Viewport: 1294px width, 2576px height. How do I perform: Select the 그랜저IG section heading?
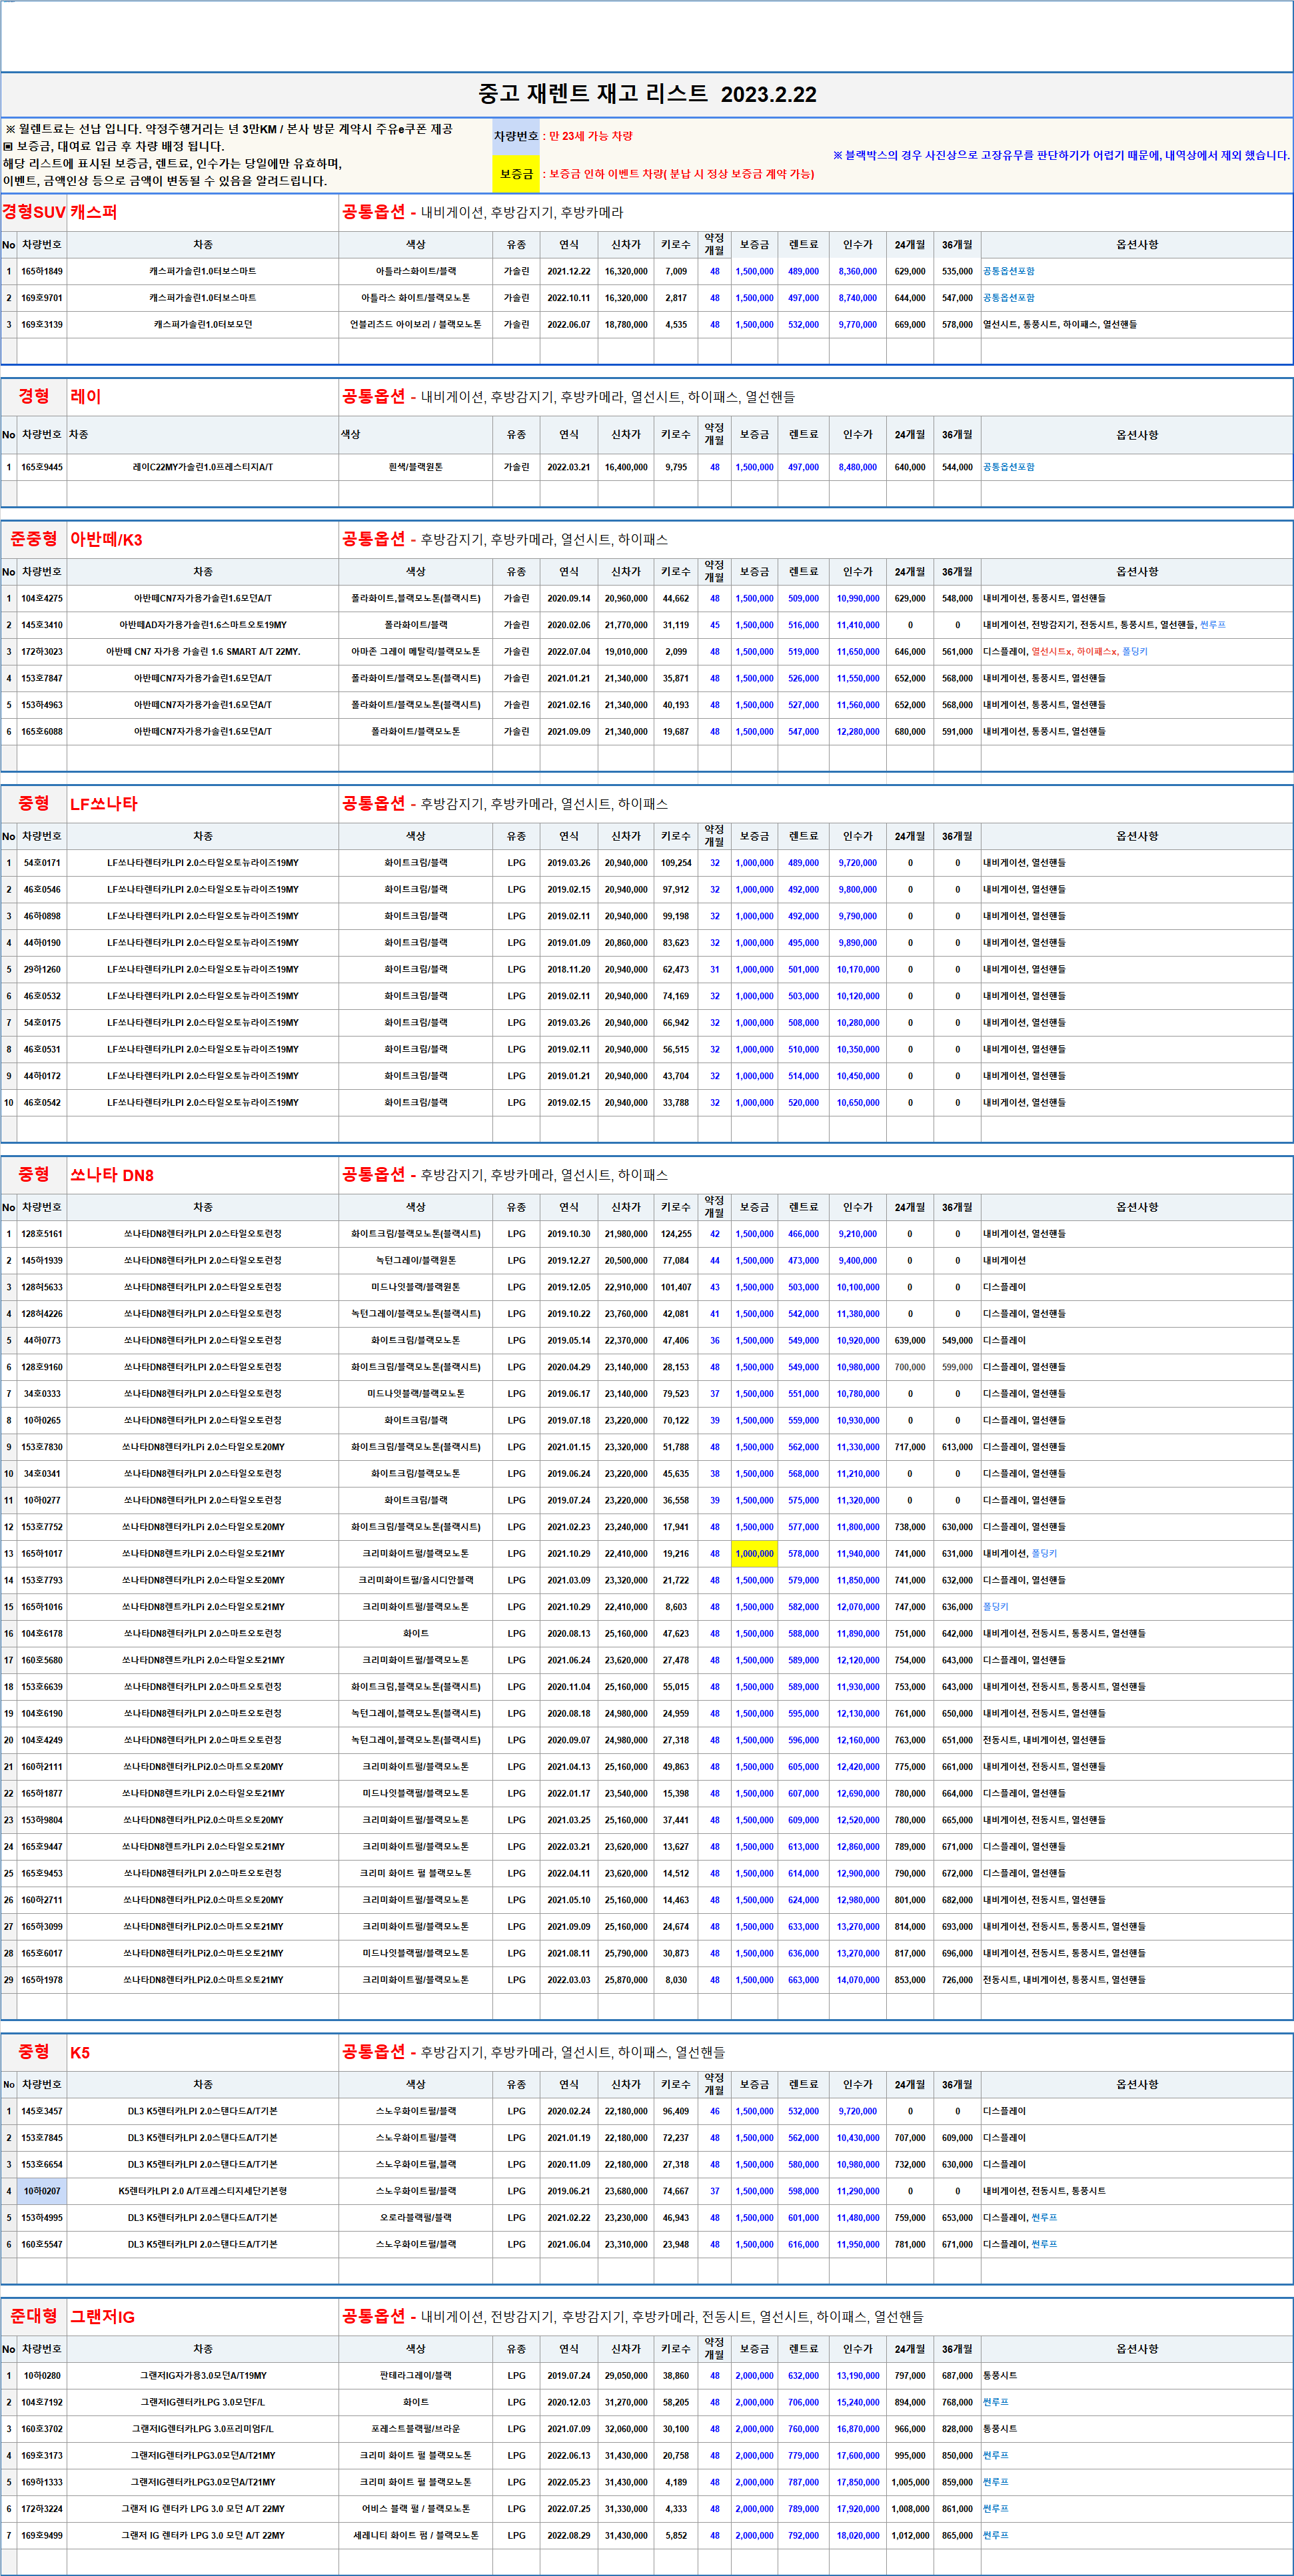[x=102, y=2317]
